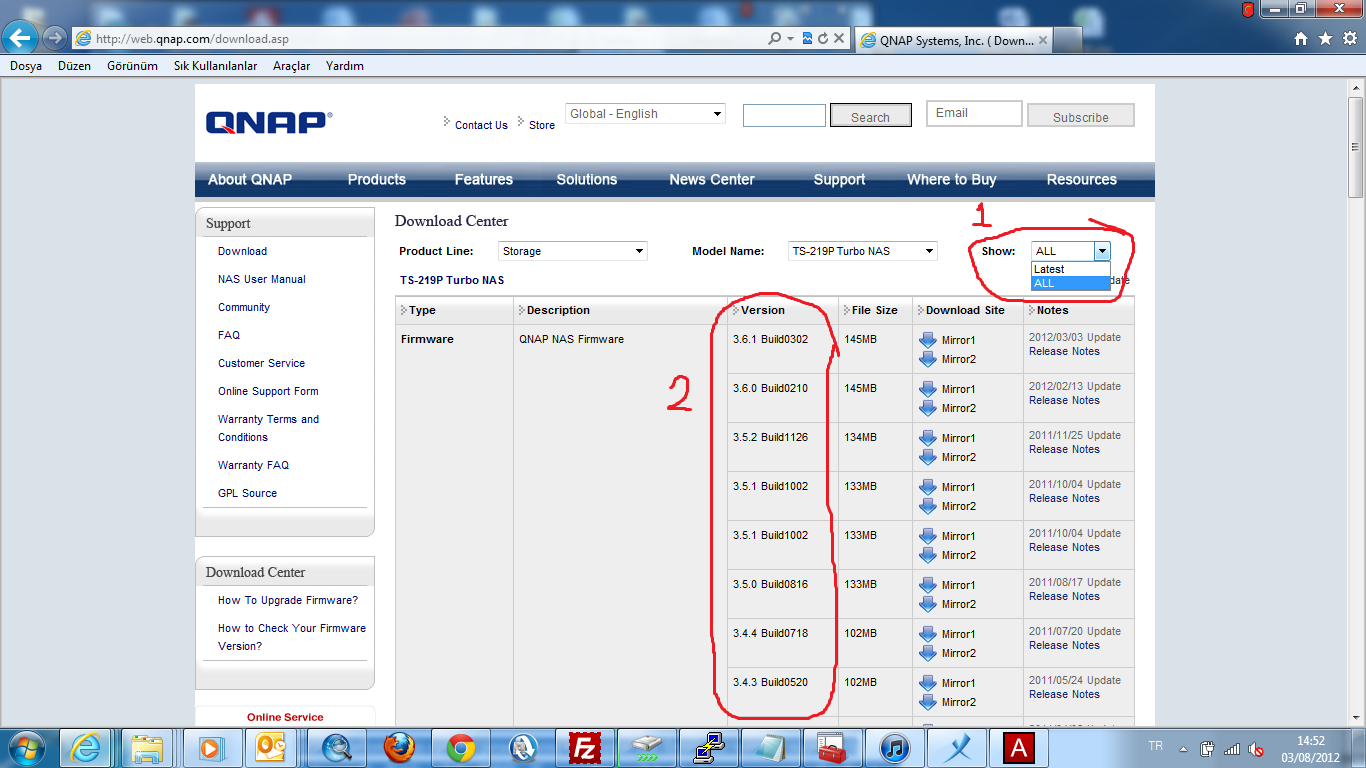Viewport: 1366px width, 768px height.
Task: Select ALL option in the Show dropdown list
Action: click(x=1071, y=283)
